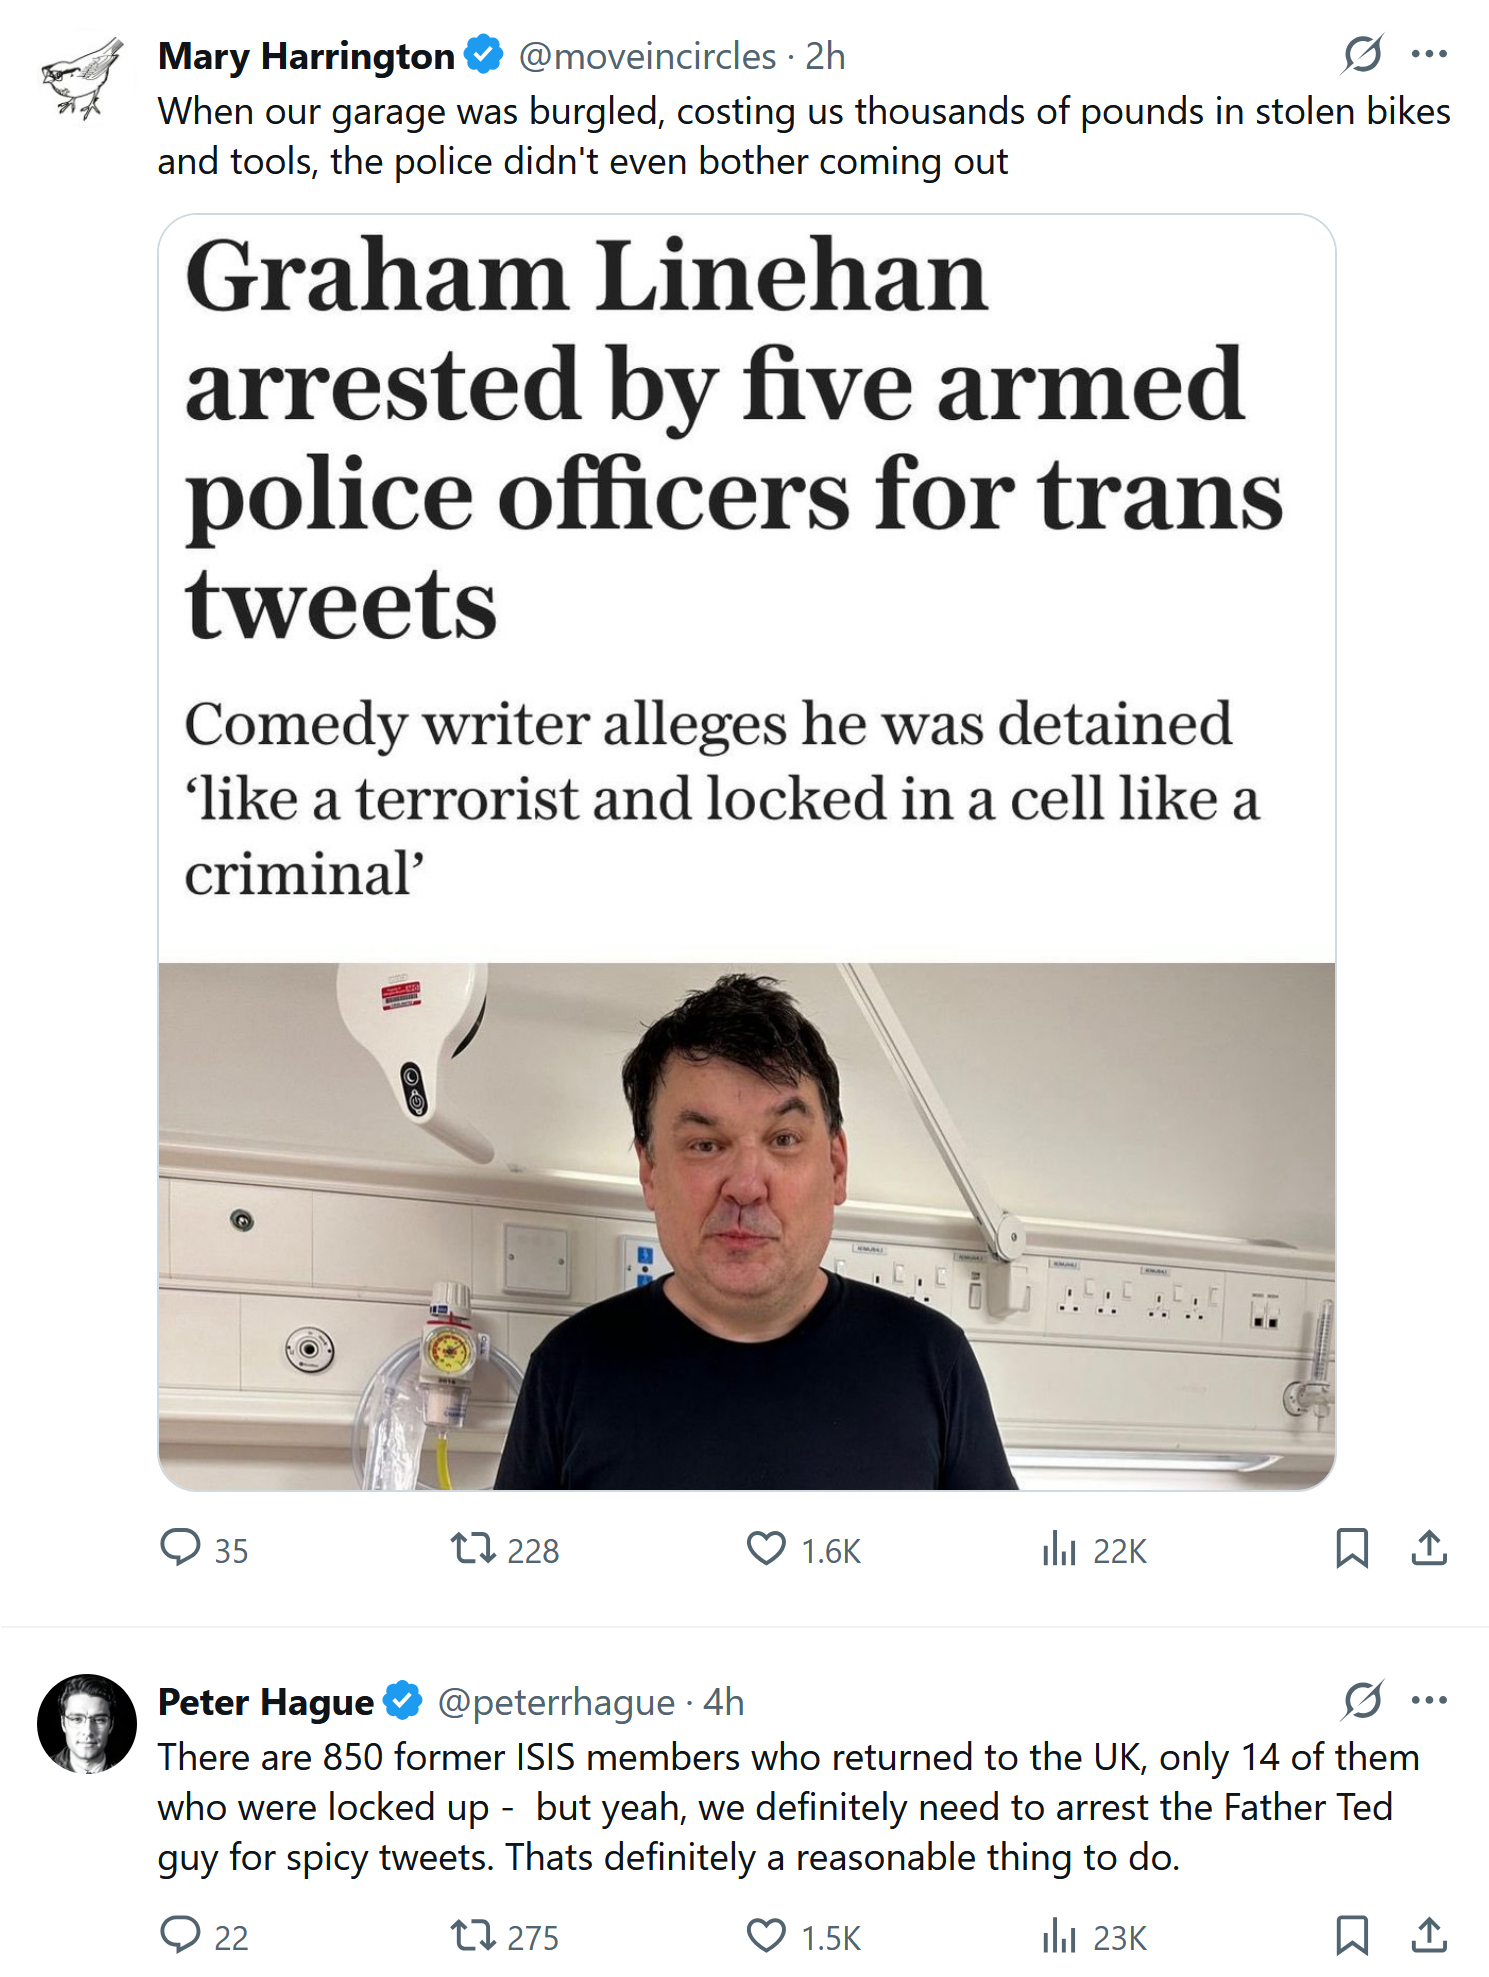Open the @peterrhague handle link
Screen dimensions: 1489x1977
tap(556, 1702)
